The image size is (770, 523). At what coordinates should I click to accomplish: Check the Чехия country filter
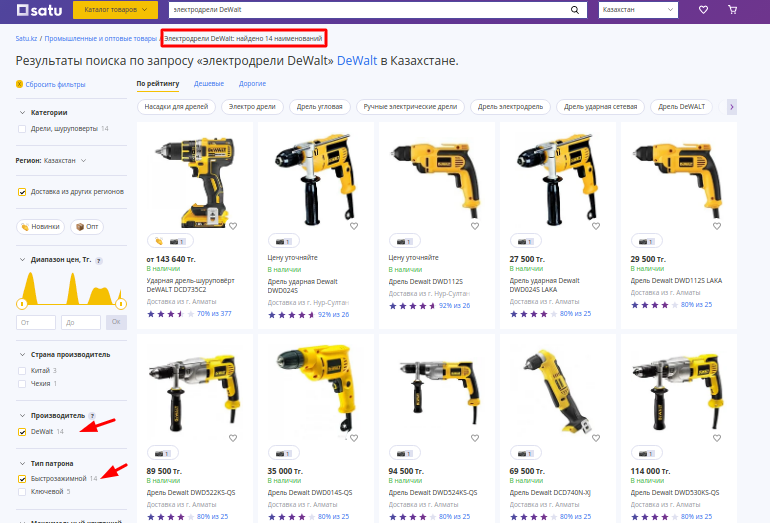[x=22, y=384]
